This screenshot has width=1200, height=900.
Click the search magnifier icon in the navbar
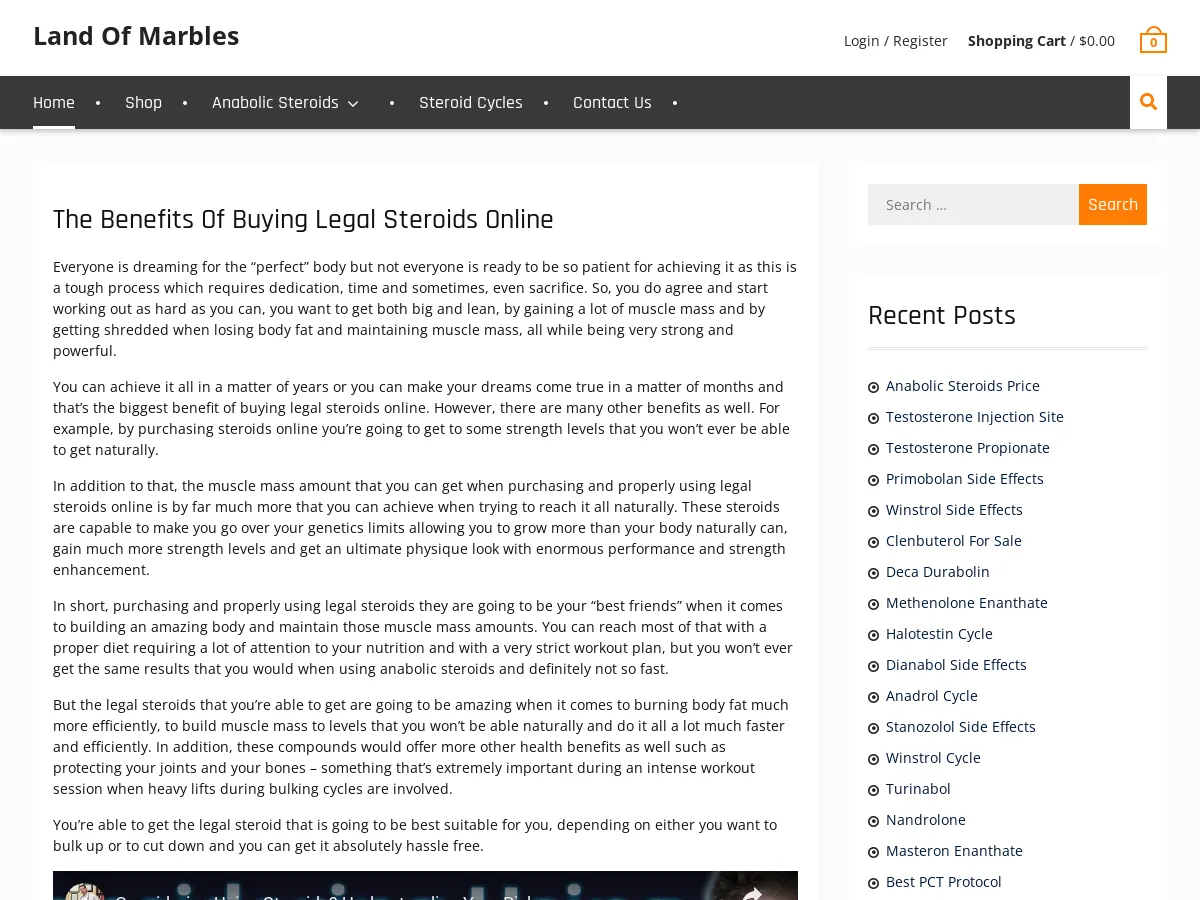pos(1148,101)
